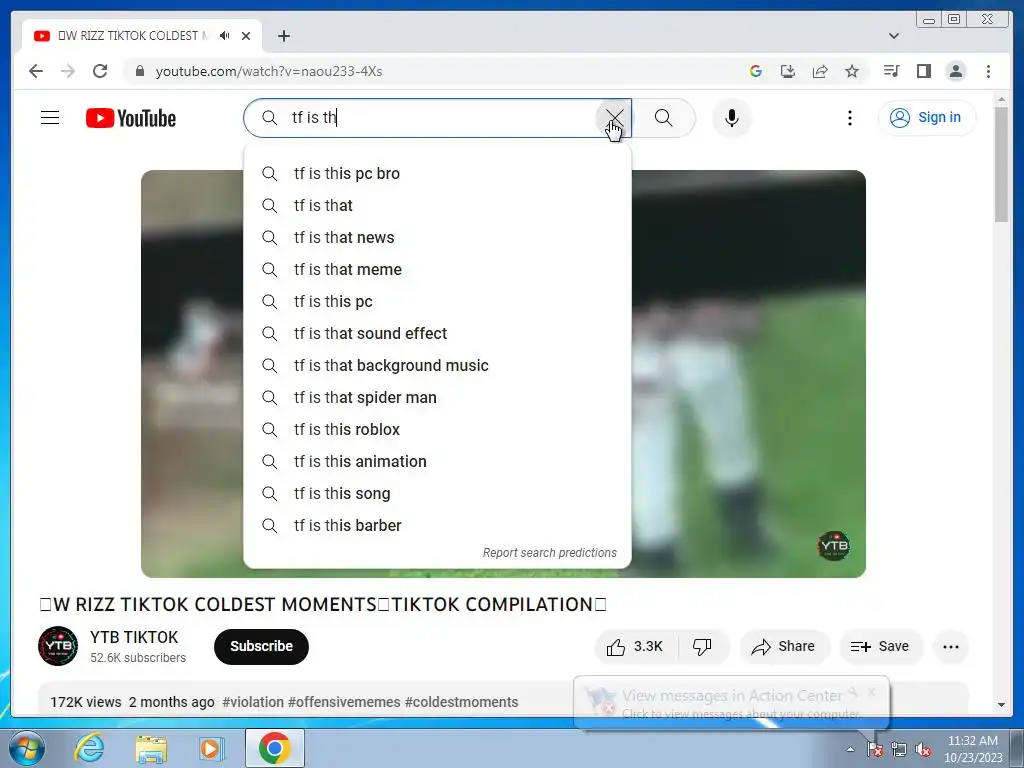Start search with your voice microphone

click(x=731, y=118)
